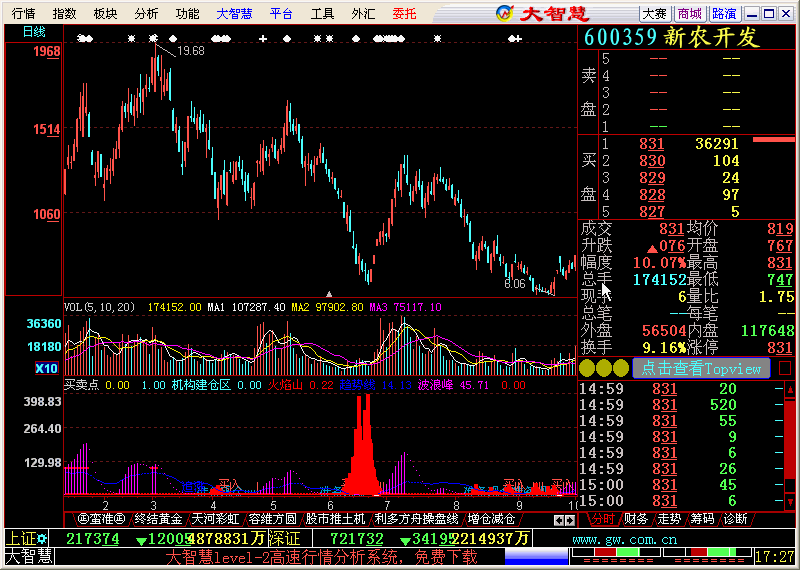
Task: Click left arrow of indicator tab scroller
Action: coord(560,520)
